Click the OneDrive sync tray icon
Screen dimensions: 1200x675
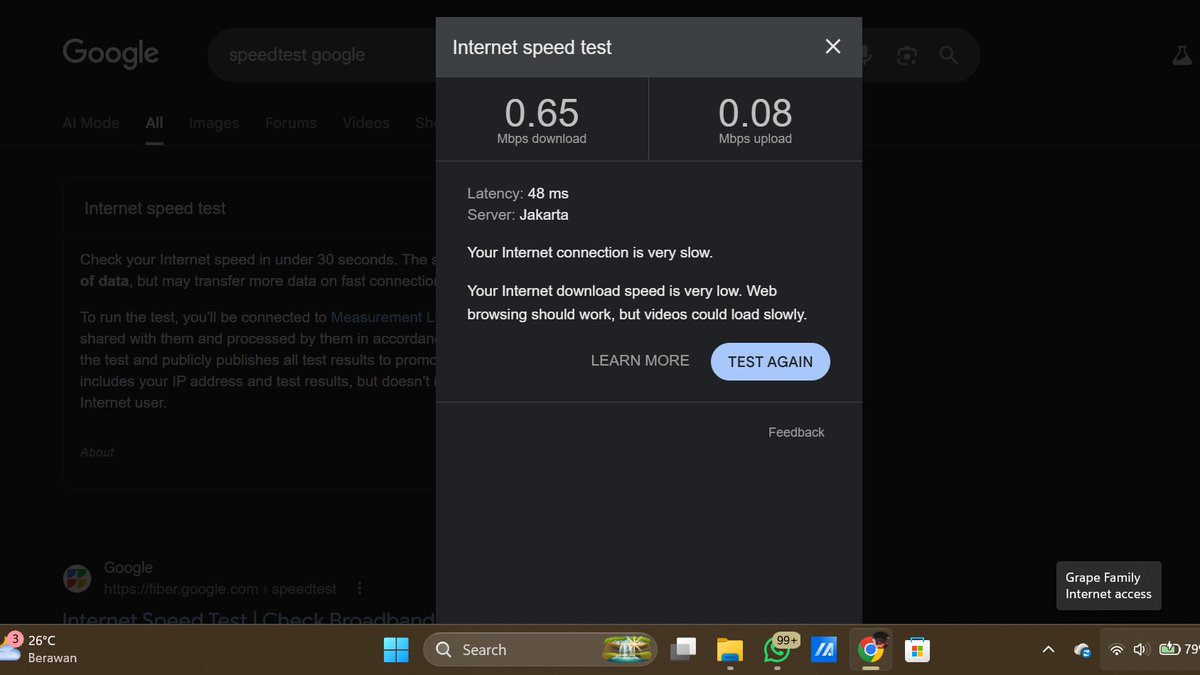[1082, 650]
